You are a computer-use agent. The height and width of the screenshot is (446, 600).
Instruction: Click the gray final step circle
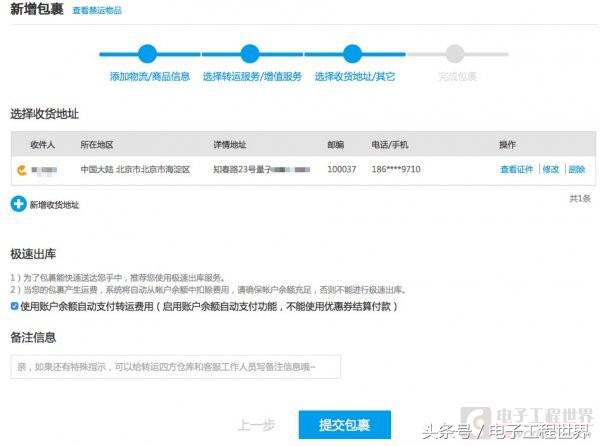pyautogui.click(x=456, y=54)
